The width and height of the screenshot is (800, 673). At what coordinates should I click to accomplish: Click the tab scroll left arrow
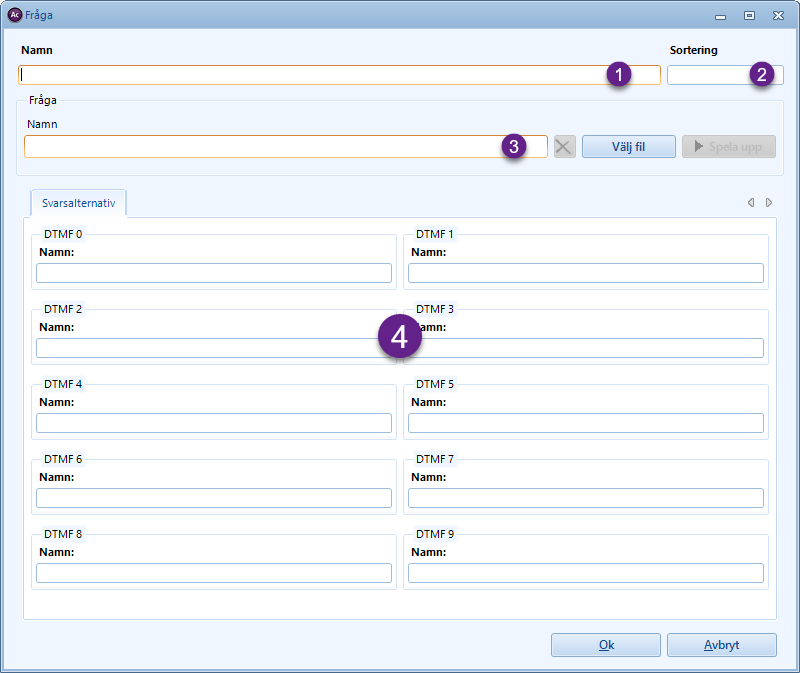point(751,203)
